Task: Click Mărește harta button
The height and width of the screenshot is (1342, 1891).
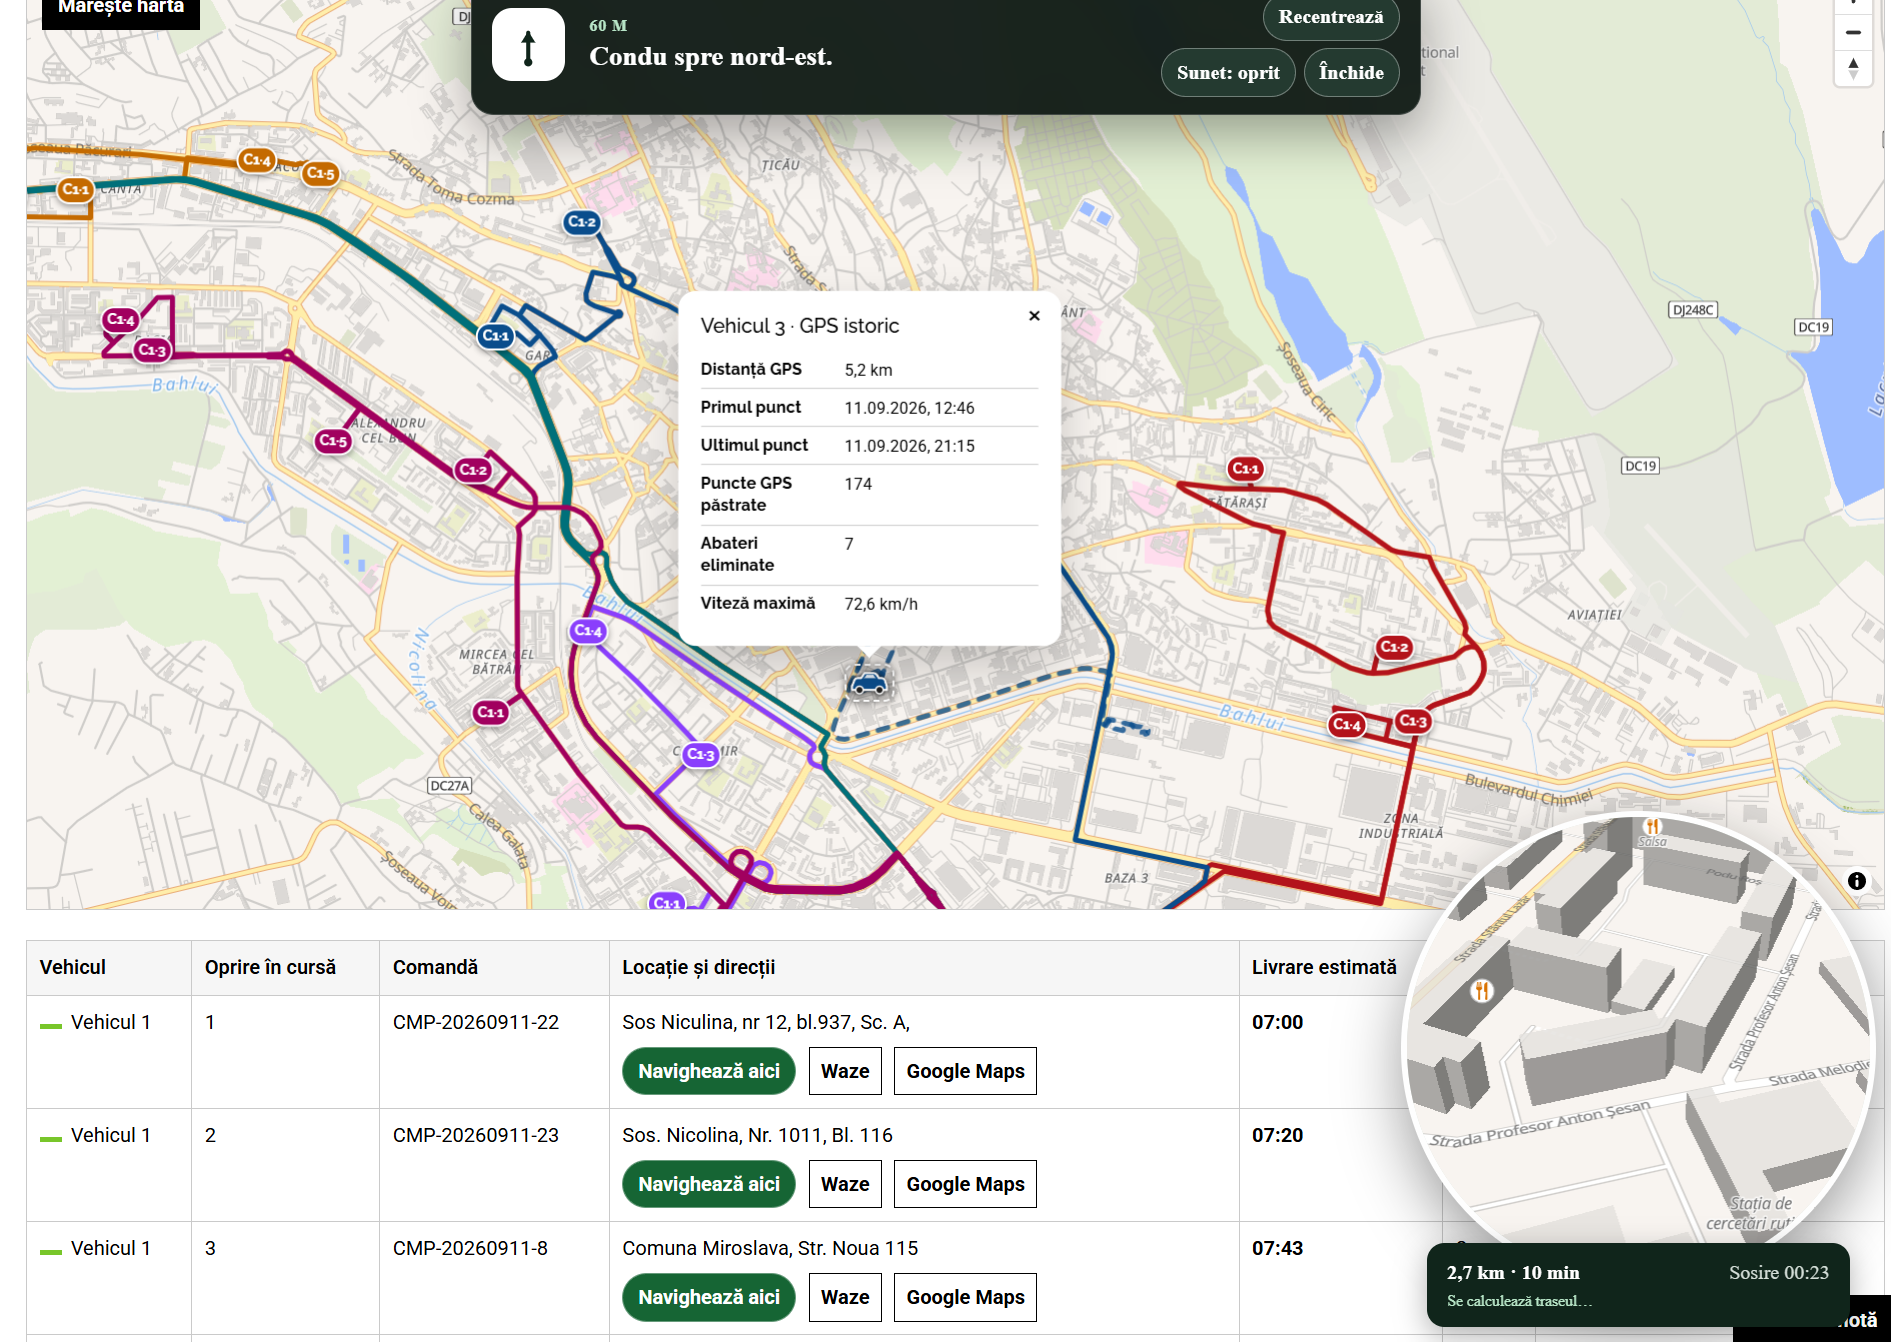Action: coord(121,10)
